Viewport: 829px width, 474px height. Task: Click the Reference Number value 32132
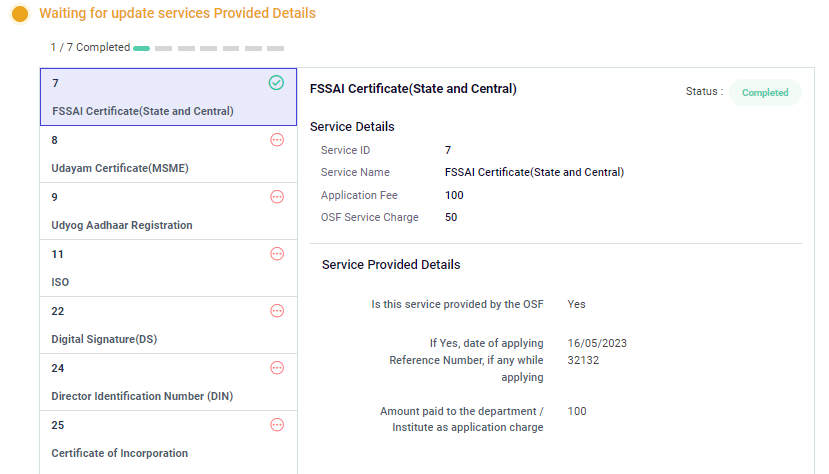click(583, 360)
